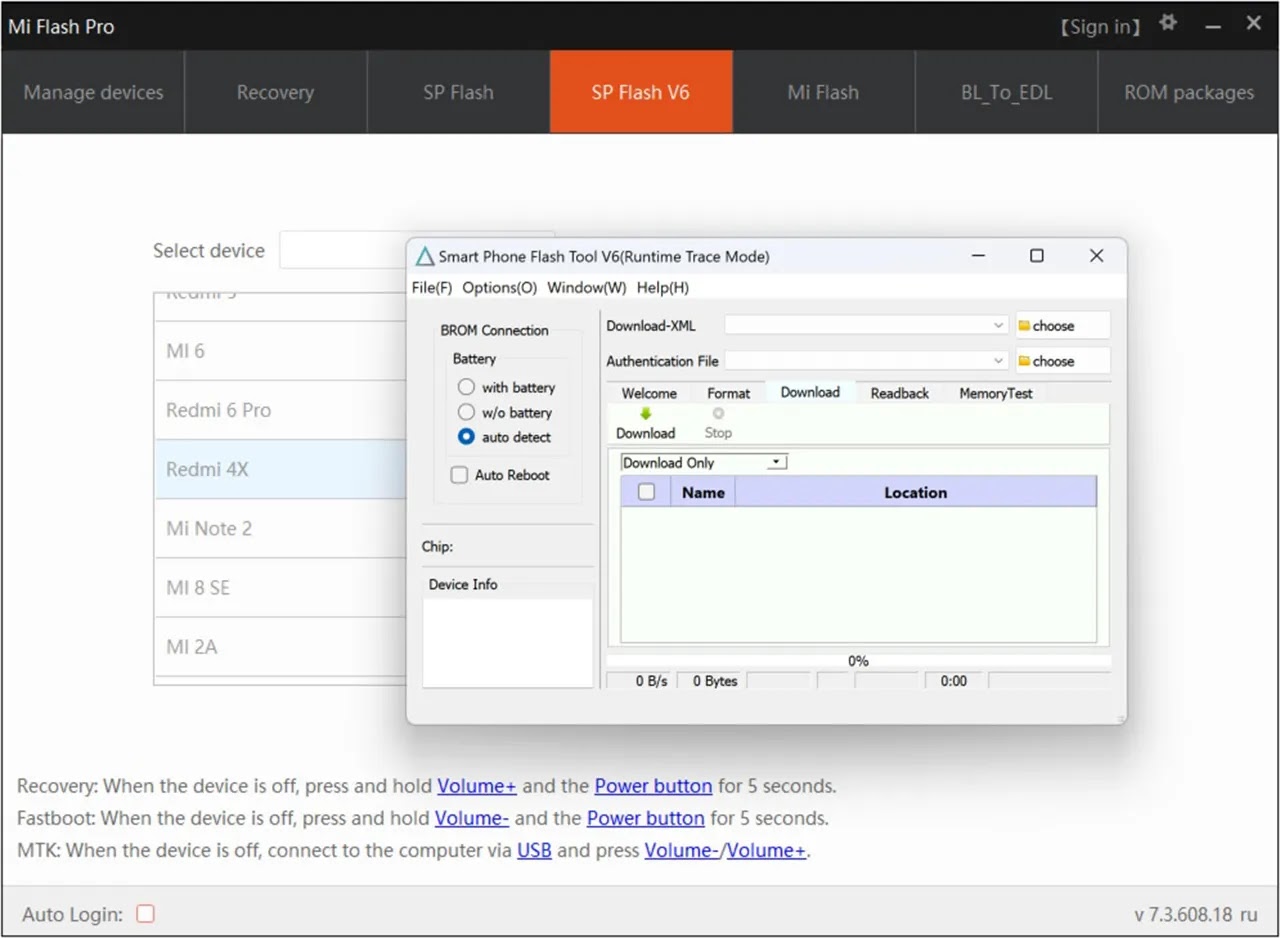
Task: Open the Help(H) menu
Action: (663, 287)
